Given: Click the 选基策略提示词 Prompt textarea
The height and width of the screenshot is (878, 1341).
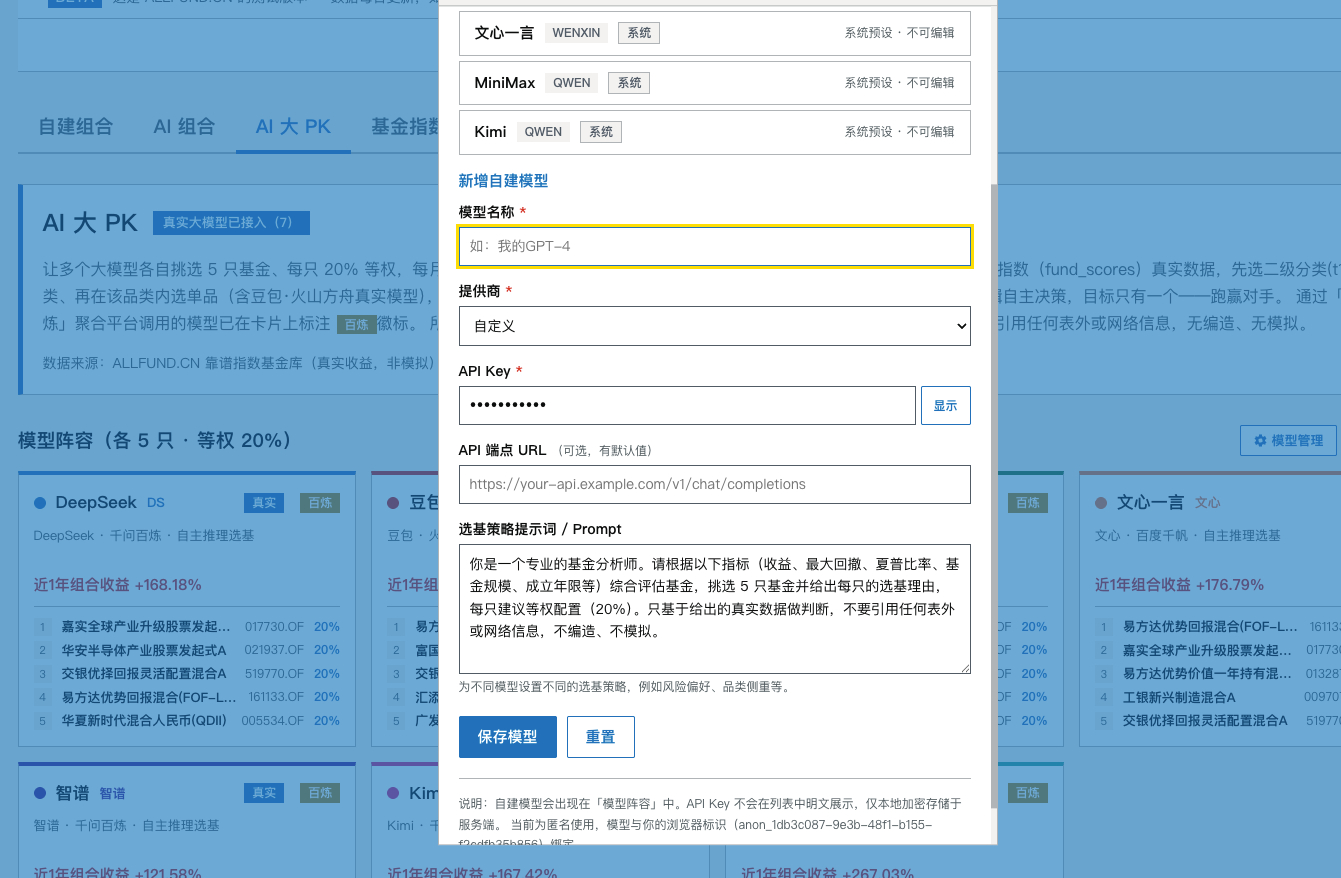Looking at the screenshot, I should [715, 609].
